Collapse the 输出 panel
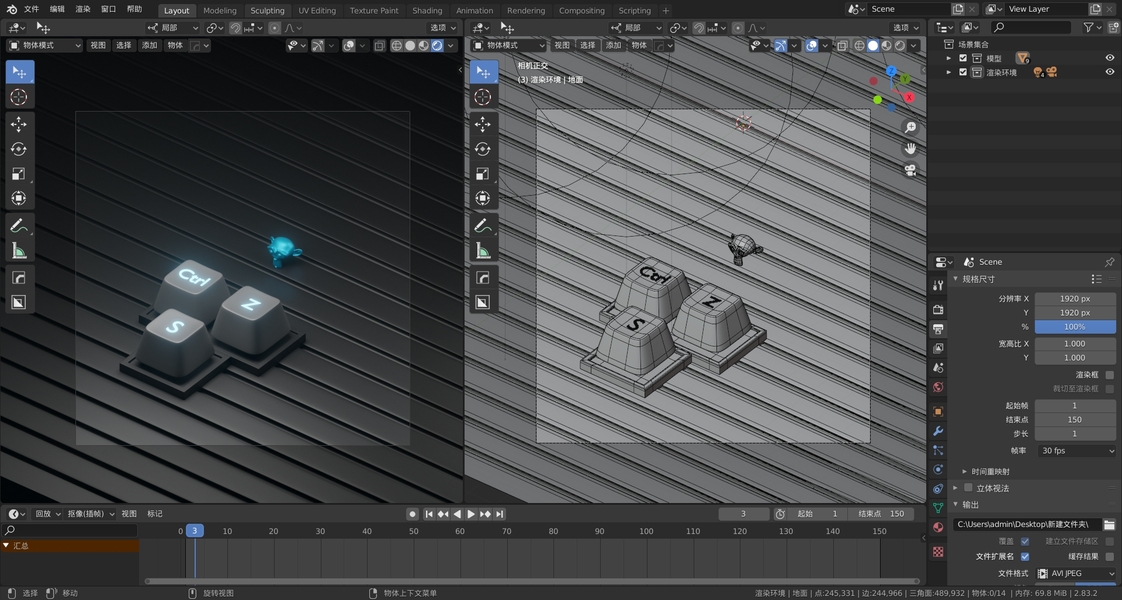The image size is (1122, 600). pos(956,504)
